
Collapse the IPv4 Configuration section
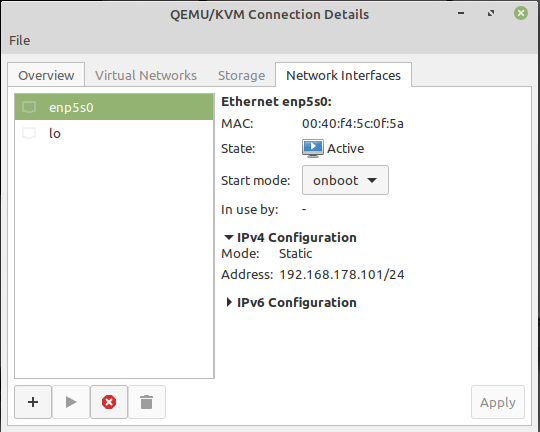228,237
